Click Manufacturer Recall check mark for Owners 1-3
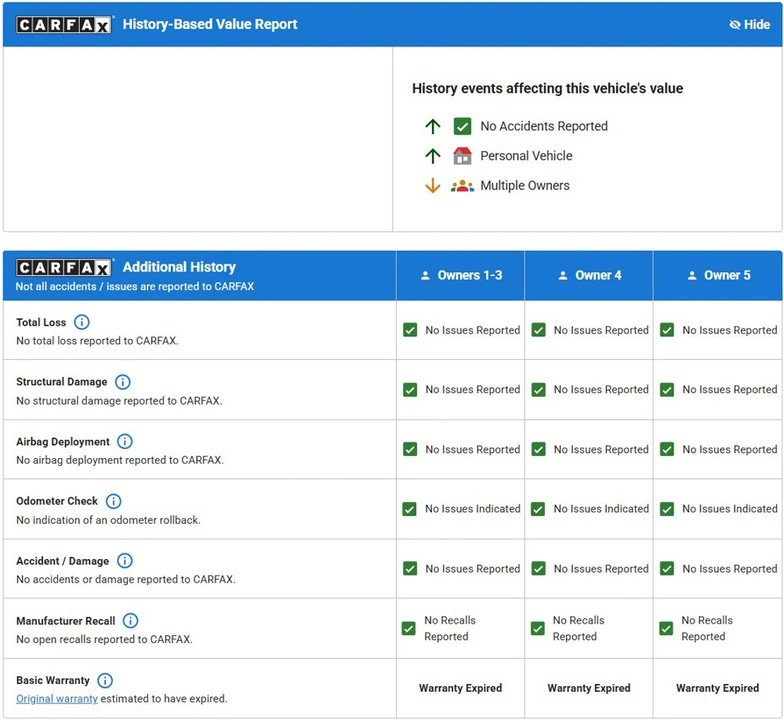Screen dimensions: 784x720 click(408, 628)
